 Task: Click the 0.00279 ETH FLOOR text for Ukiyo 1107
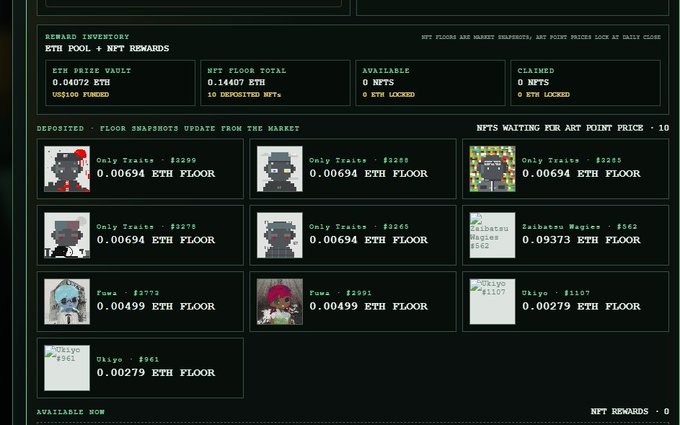click(x=581, y=306)
